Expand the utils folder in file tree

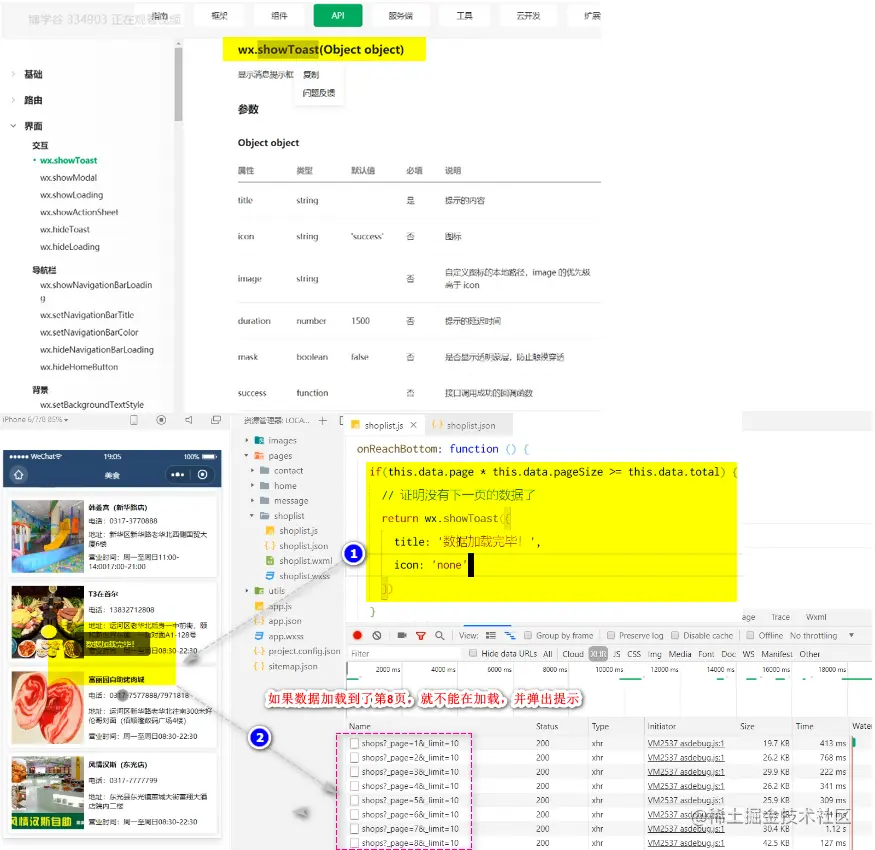247,590
